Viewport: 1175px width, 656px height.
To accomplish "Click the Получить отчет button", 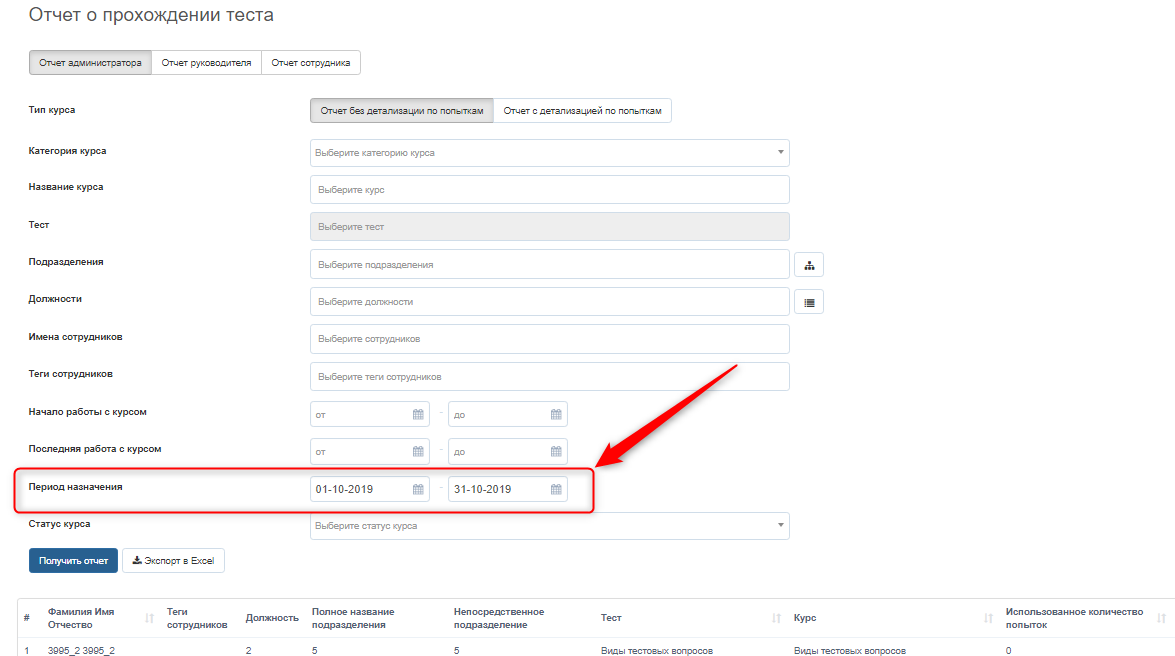I will [x=73, y=561].
